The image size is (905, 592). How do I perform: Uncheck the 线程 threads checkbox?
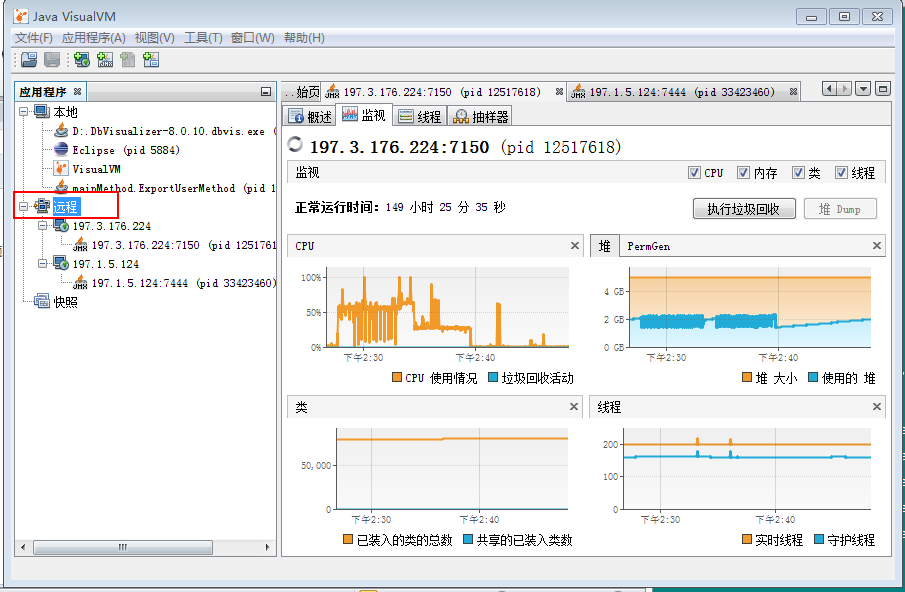click(x=842, y=173)
